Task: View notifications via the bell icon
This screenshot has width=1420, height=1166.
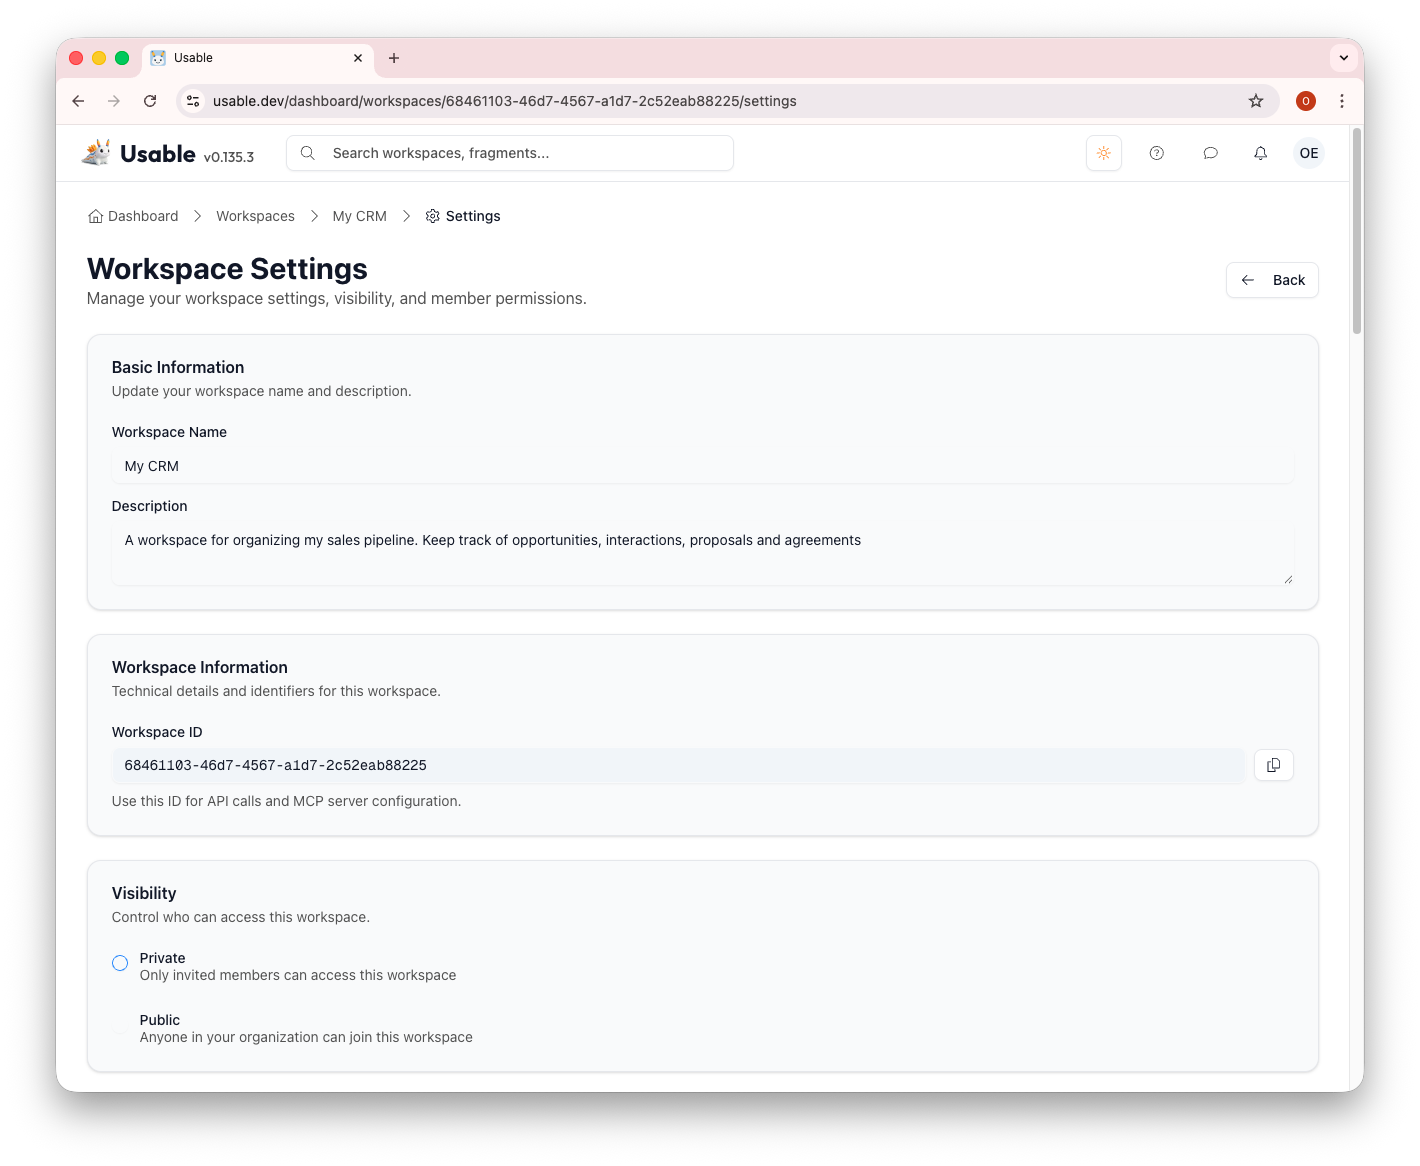Action: (1260, 153)
